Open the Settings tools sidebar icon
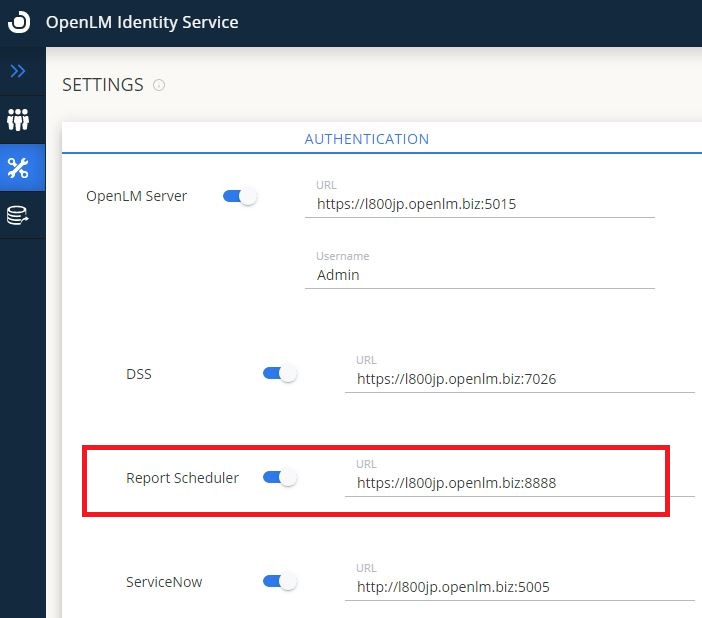The height and width of the screenshot is (618, 702). point(18,168)
